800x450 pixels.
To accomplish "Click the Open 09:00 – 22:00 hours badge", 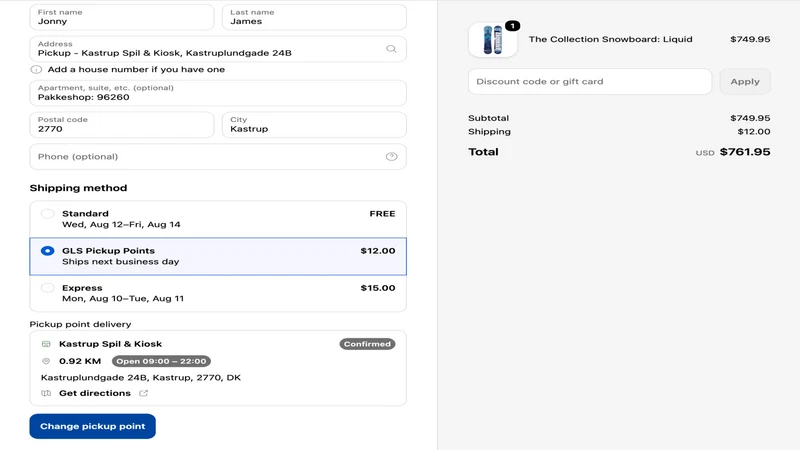I will (x=161, y=361).
